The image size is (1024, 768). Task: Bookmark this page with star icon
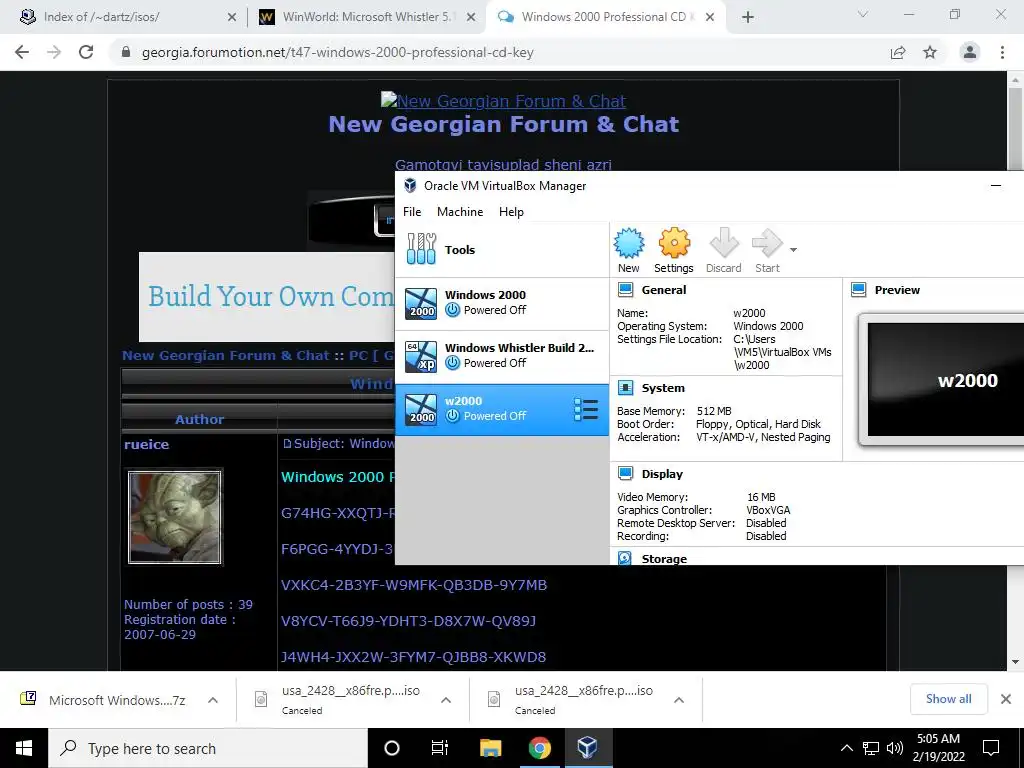pos(930,52)
